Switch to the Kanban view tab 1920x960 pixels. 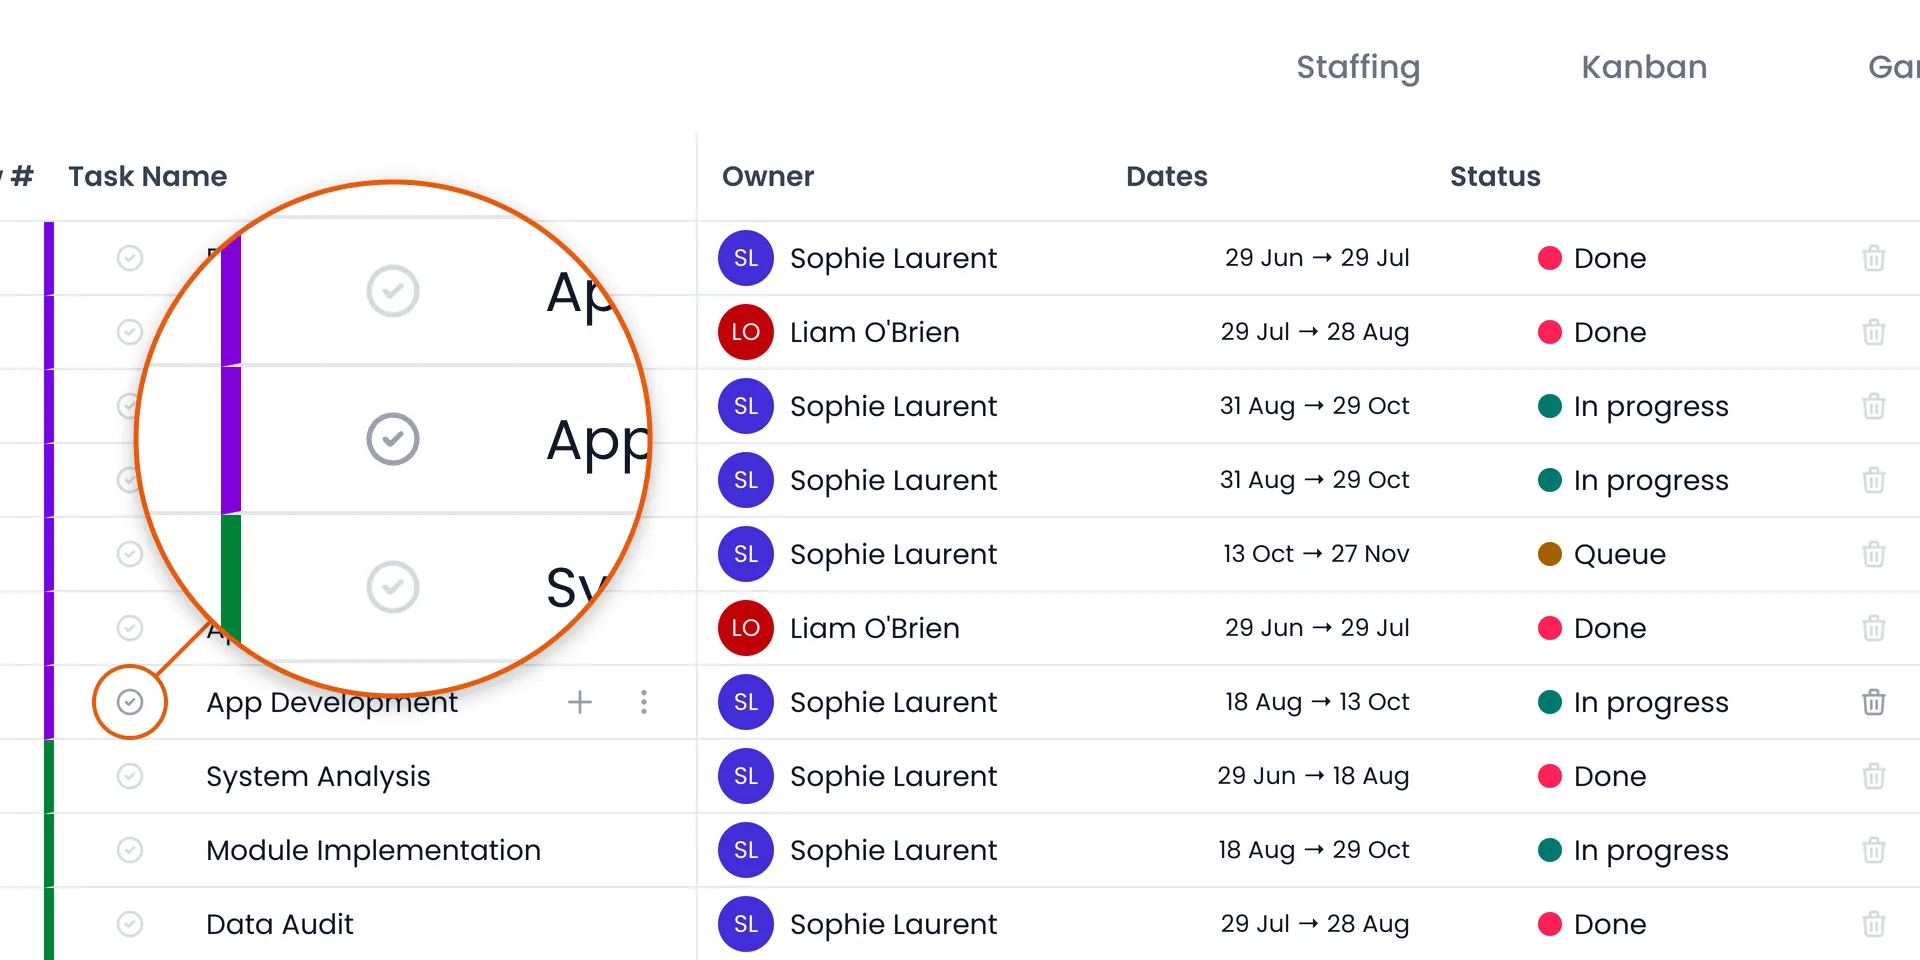[x=1644, y=67]
